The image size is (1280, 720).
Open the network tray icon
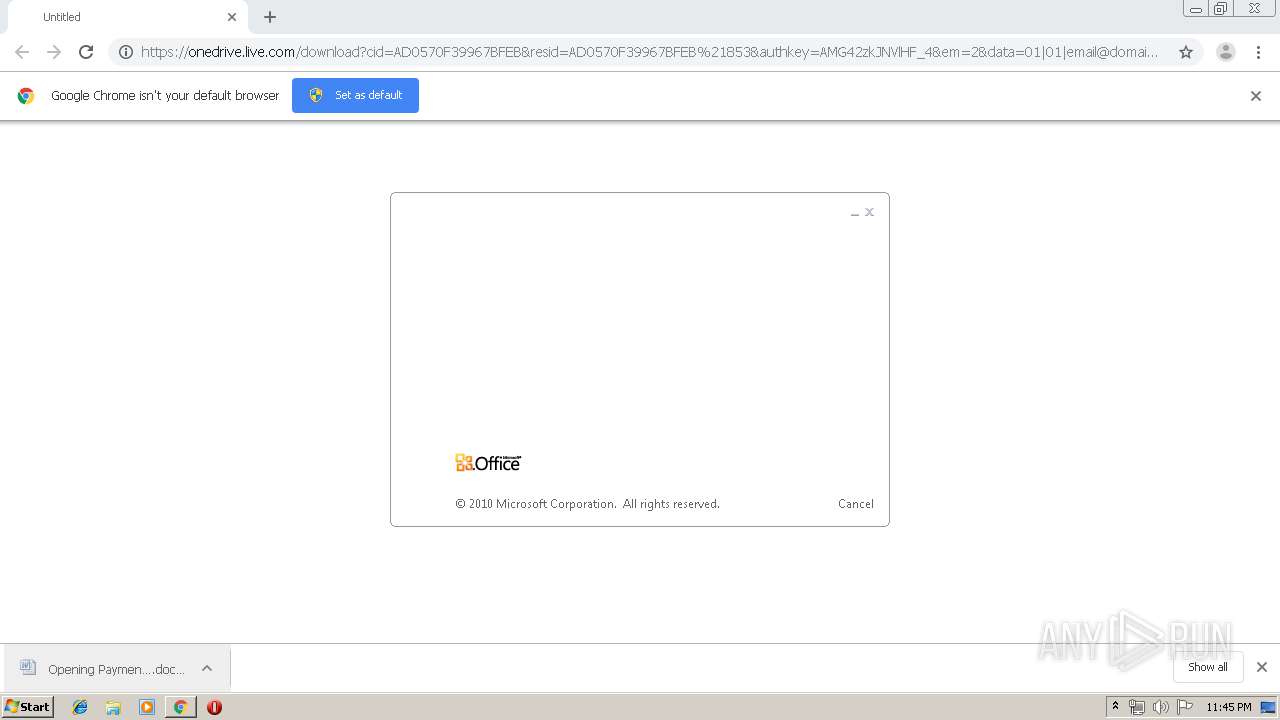pyautogui.click(x=1137, y=707)
